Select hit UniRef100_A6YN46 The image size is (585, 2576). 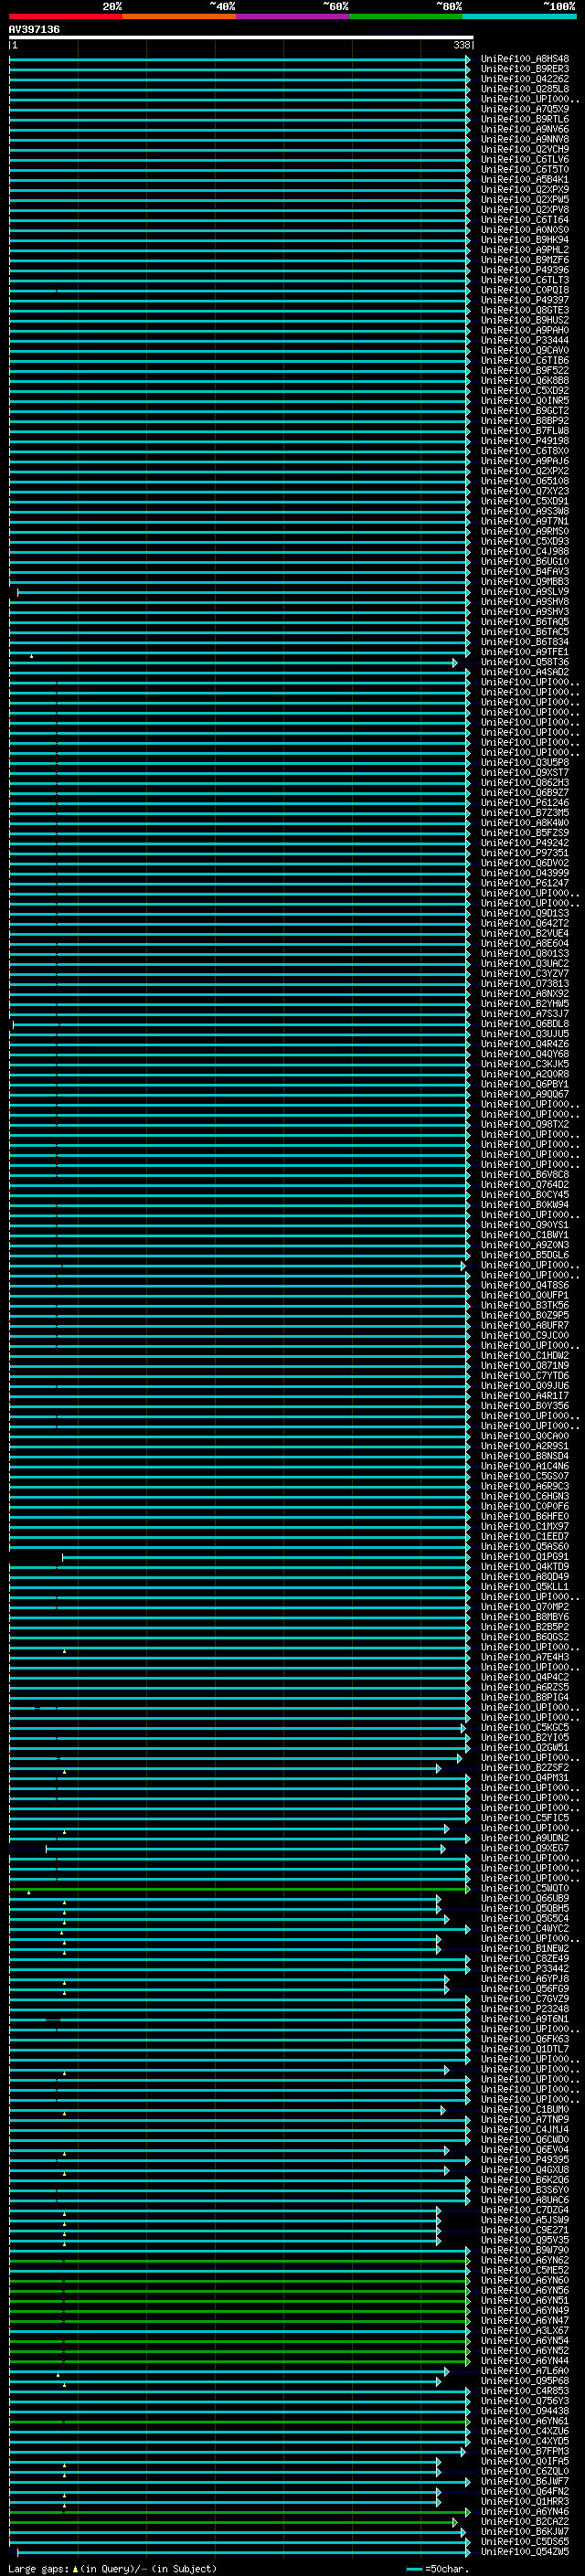tap(525, 2511)
